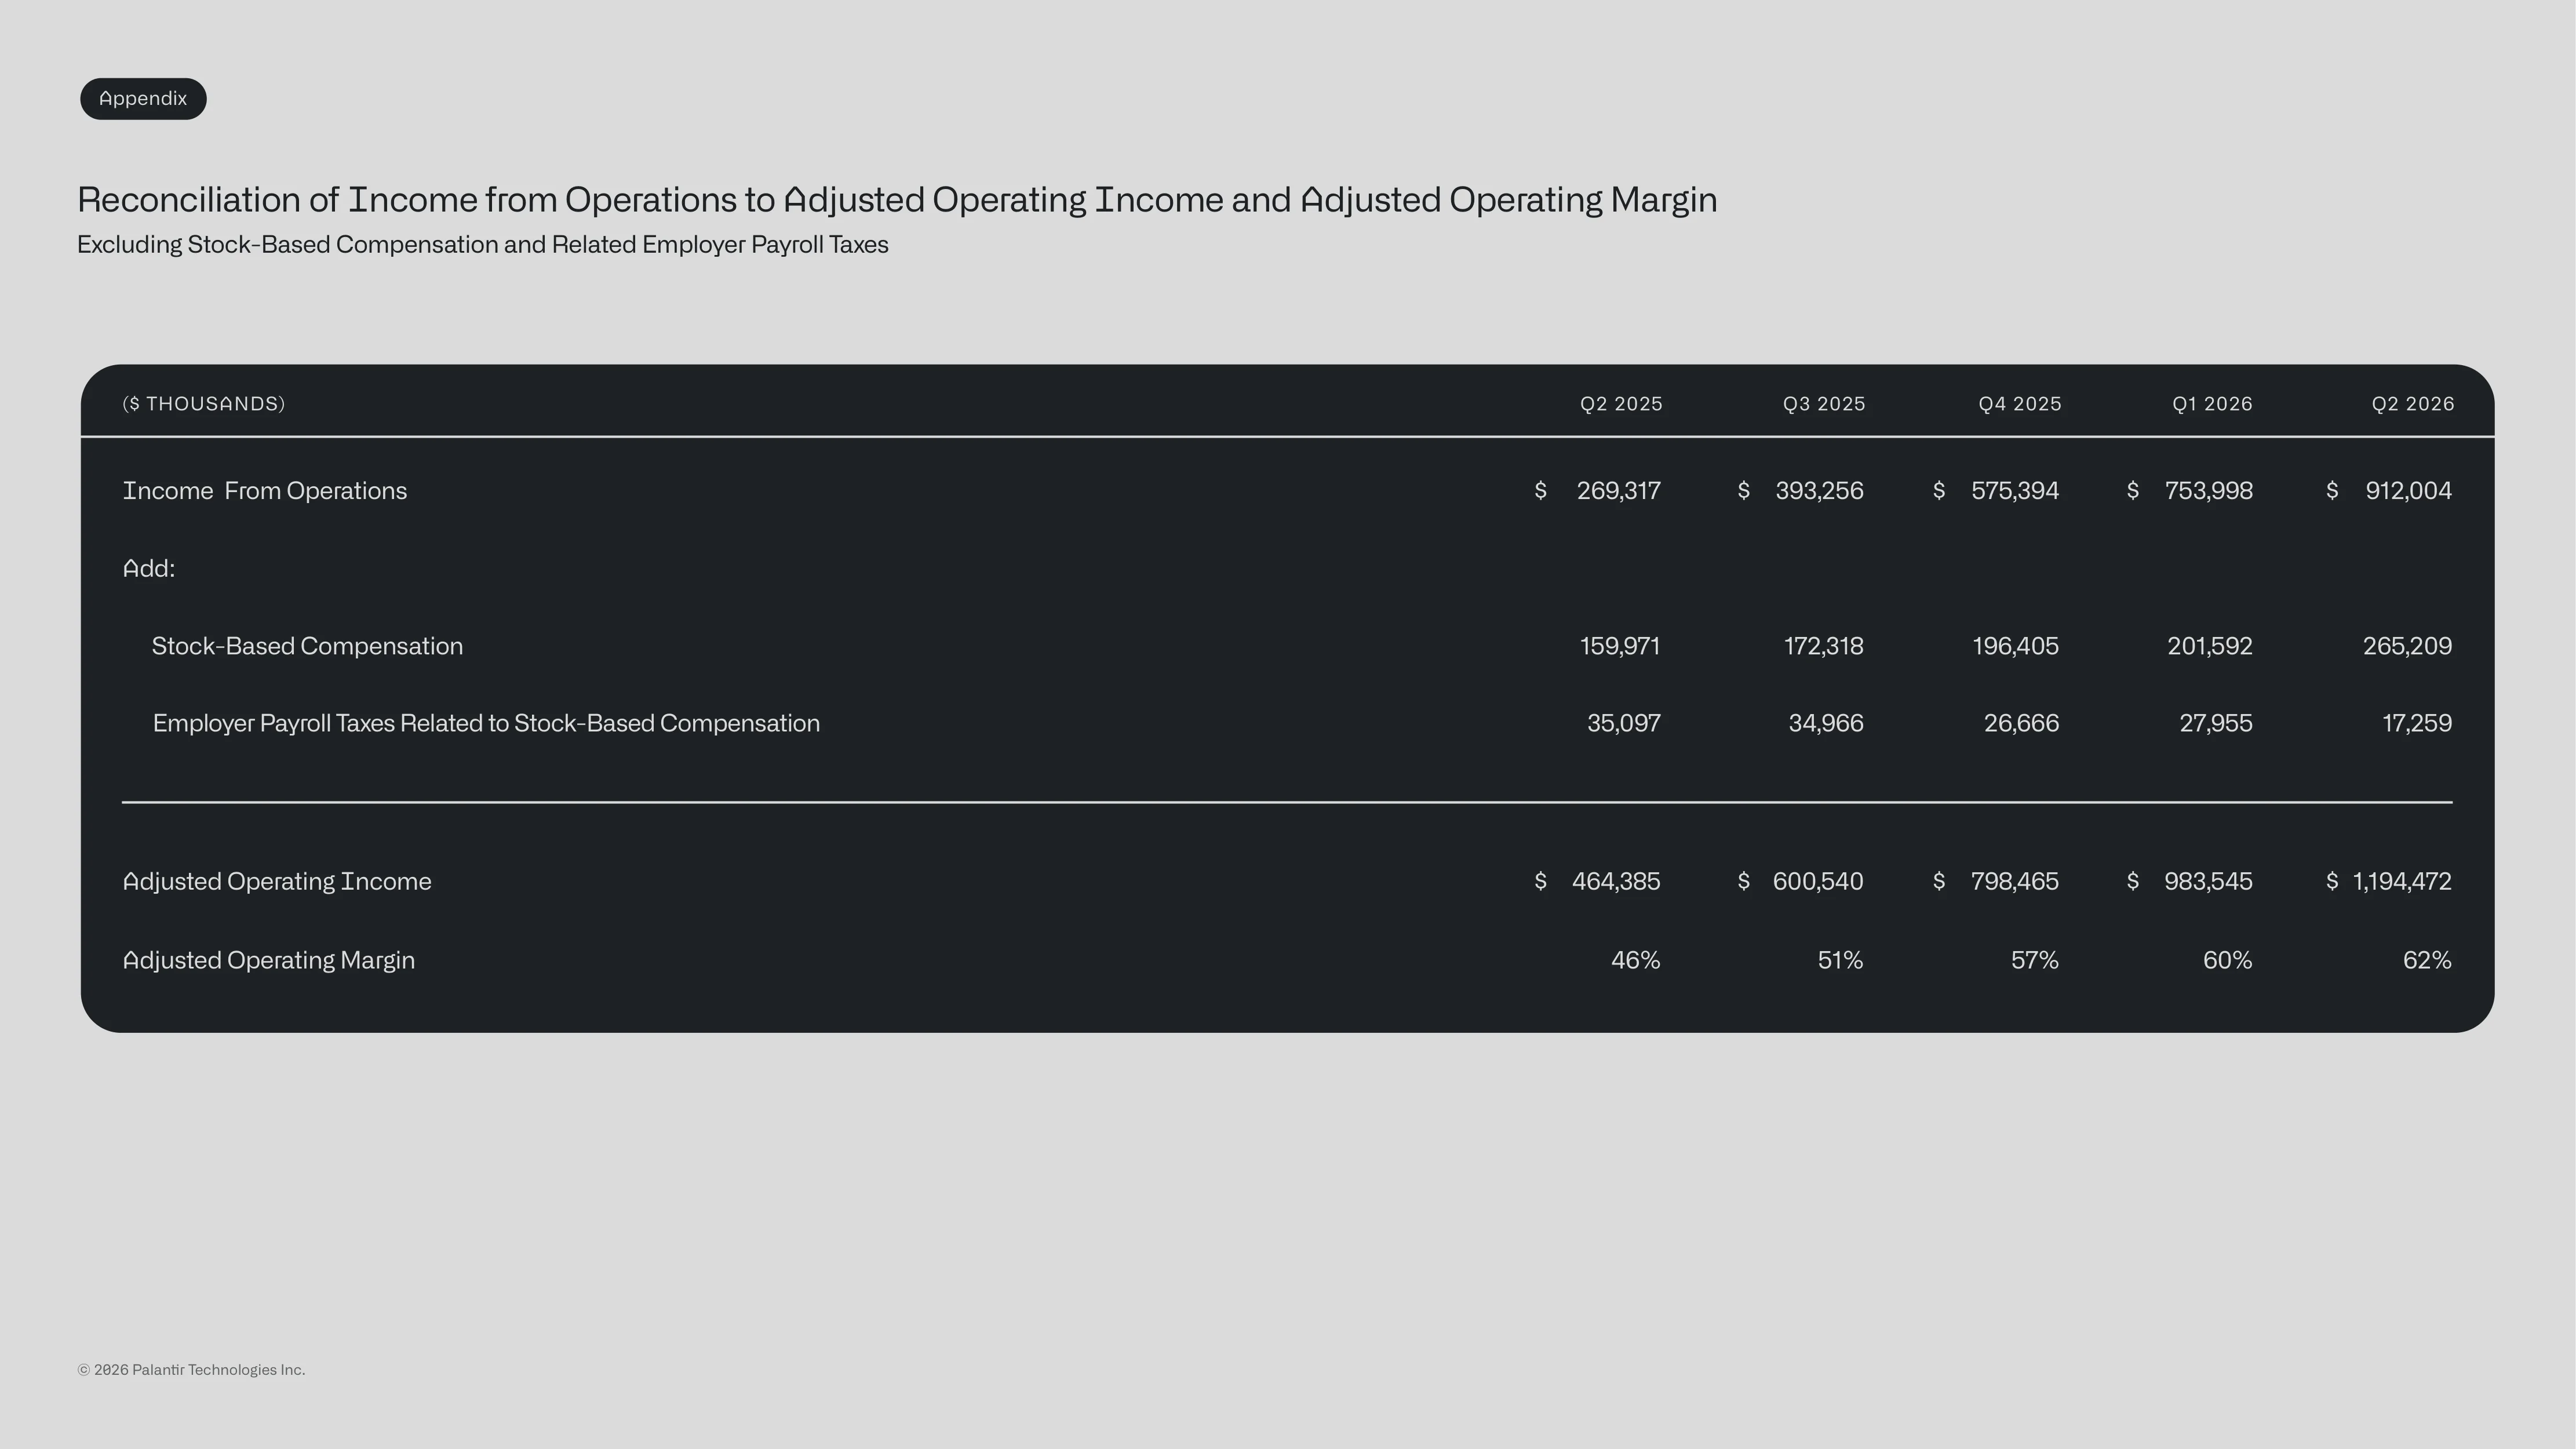The image size is (2576, 1449).
Task: Click the Employer Payroll Taxes row label
Action: 486,724
